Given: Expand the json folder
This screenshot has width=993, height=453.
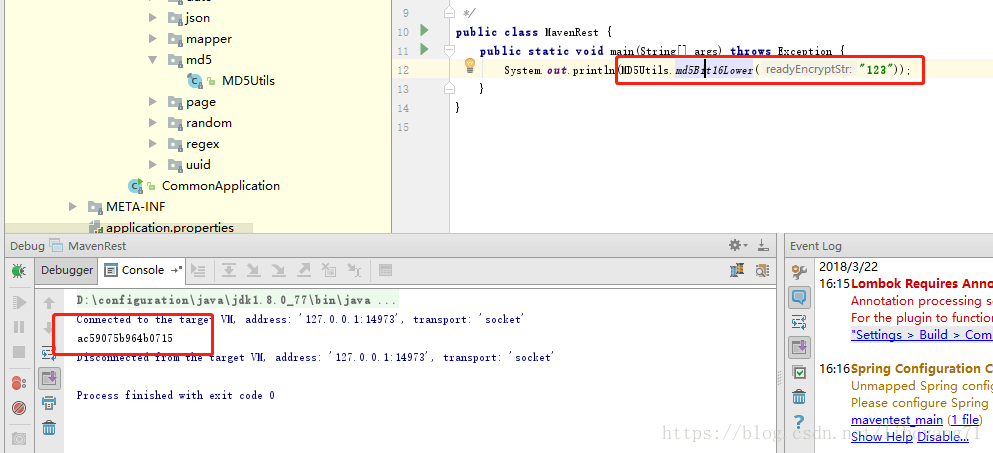Looking at the screenshot, I should 153,18.
